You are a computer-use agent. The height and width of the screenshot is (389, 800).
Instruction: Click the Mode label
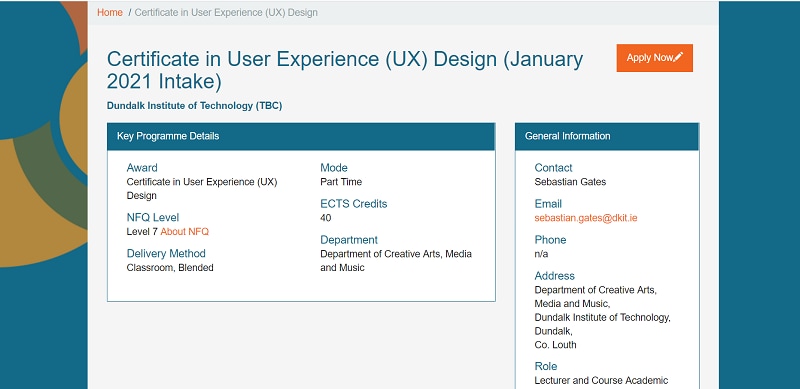click(x=334, y=167)
